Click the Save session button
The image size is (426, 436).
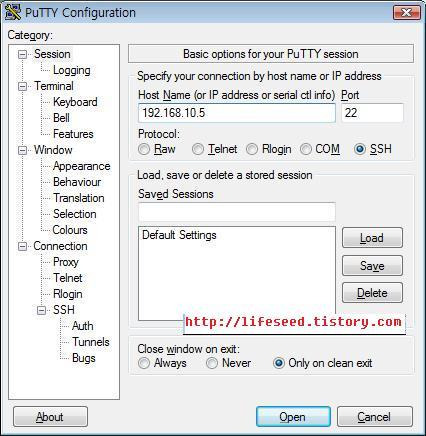pos(372,266)
